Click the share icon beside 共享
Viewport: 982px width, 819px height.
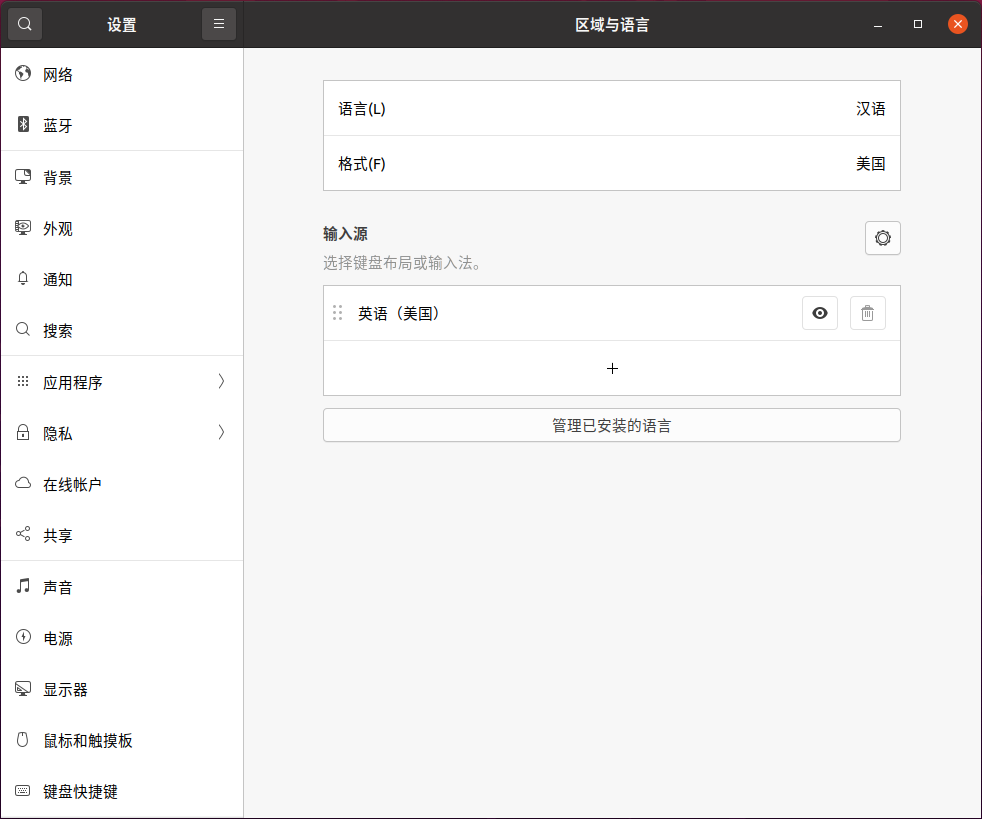tap(23, 535)
